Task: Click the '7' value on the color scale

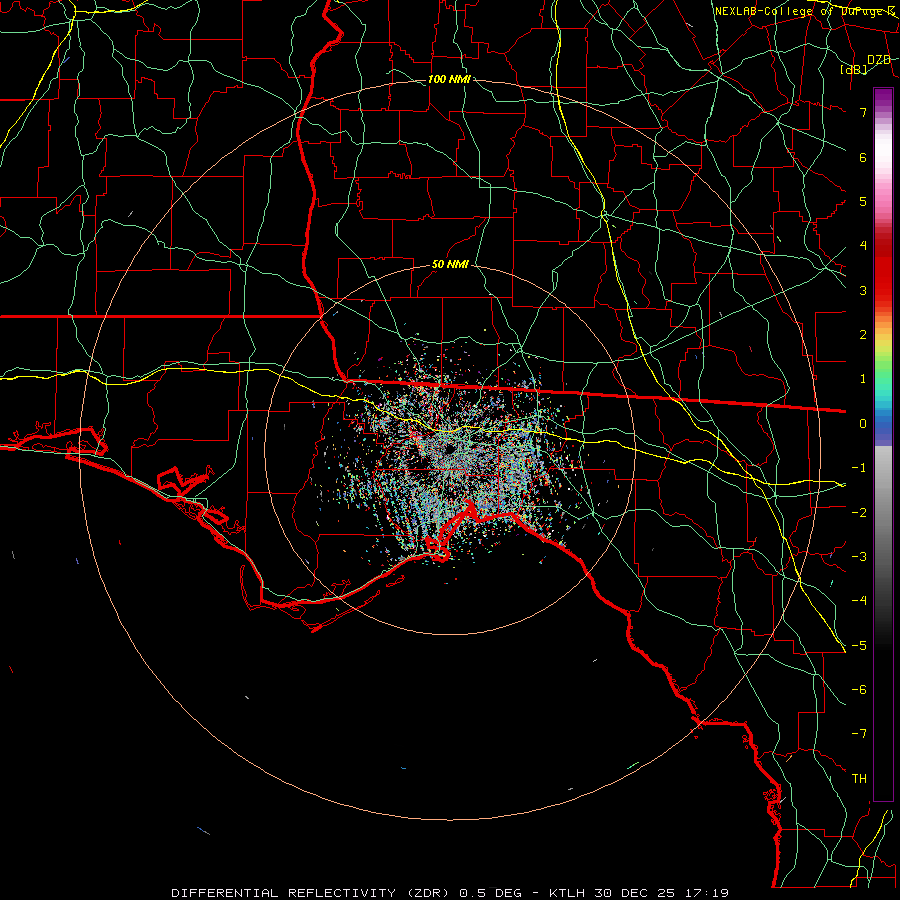Action: (863, 112)
